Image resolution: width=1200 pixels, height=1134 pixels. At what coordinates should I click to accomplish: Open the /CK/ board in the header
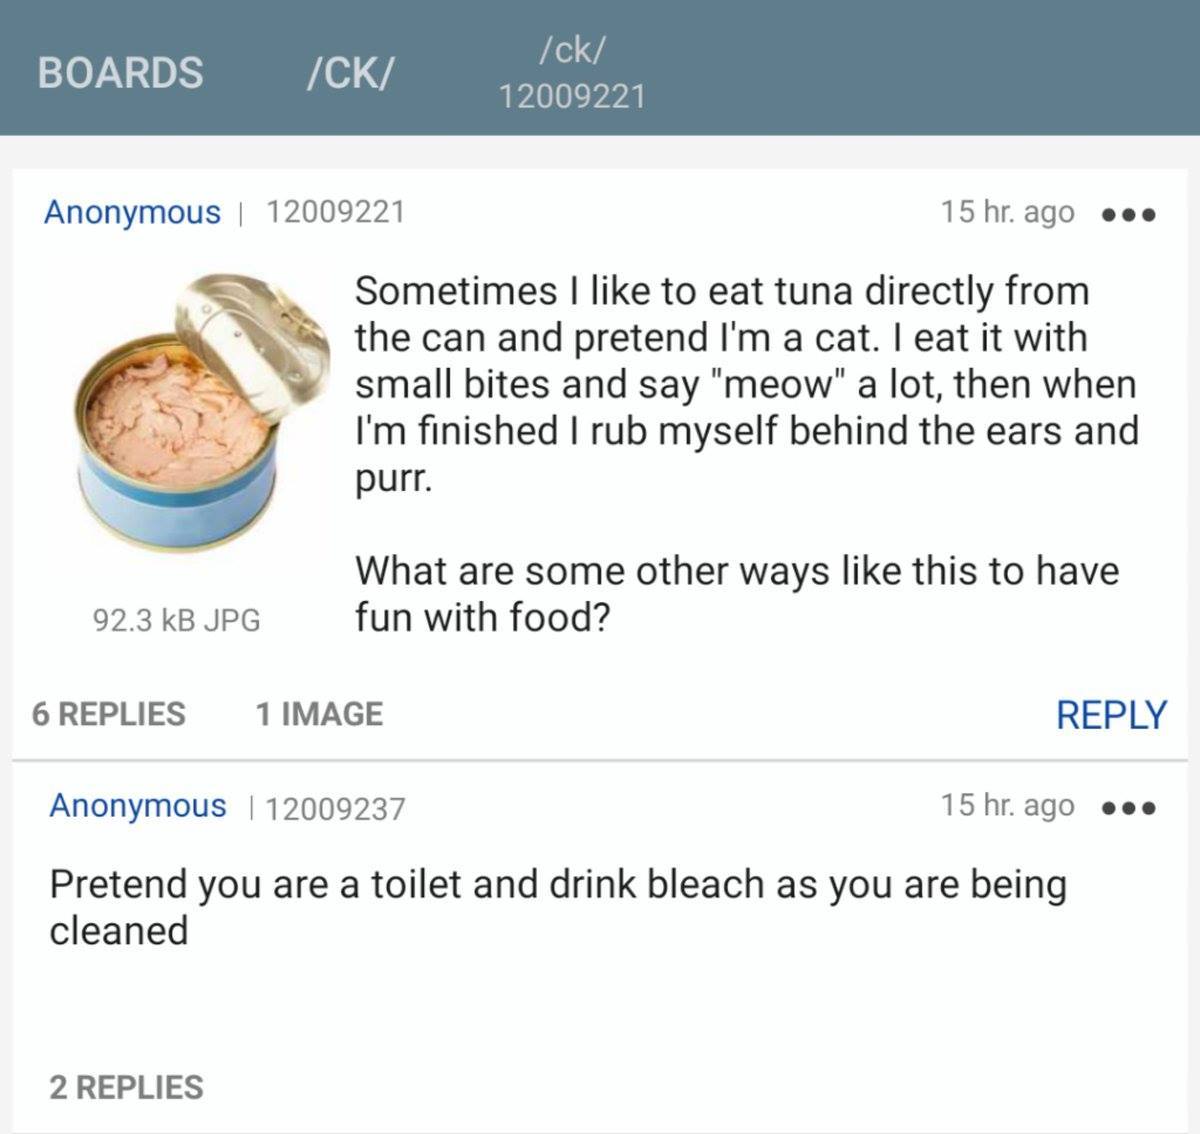[x=350, y=72]
